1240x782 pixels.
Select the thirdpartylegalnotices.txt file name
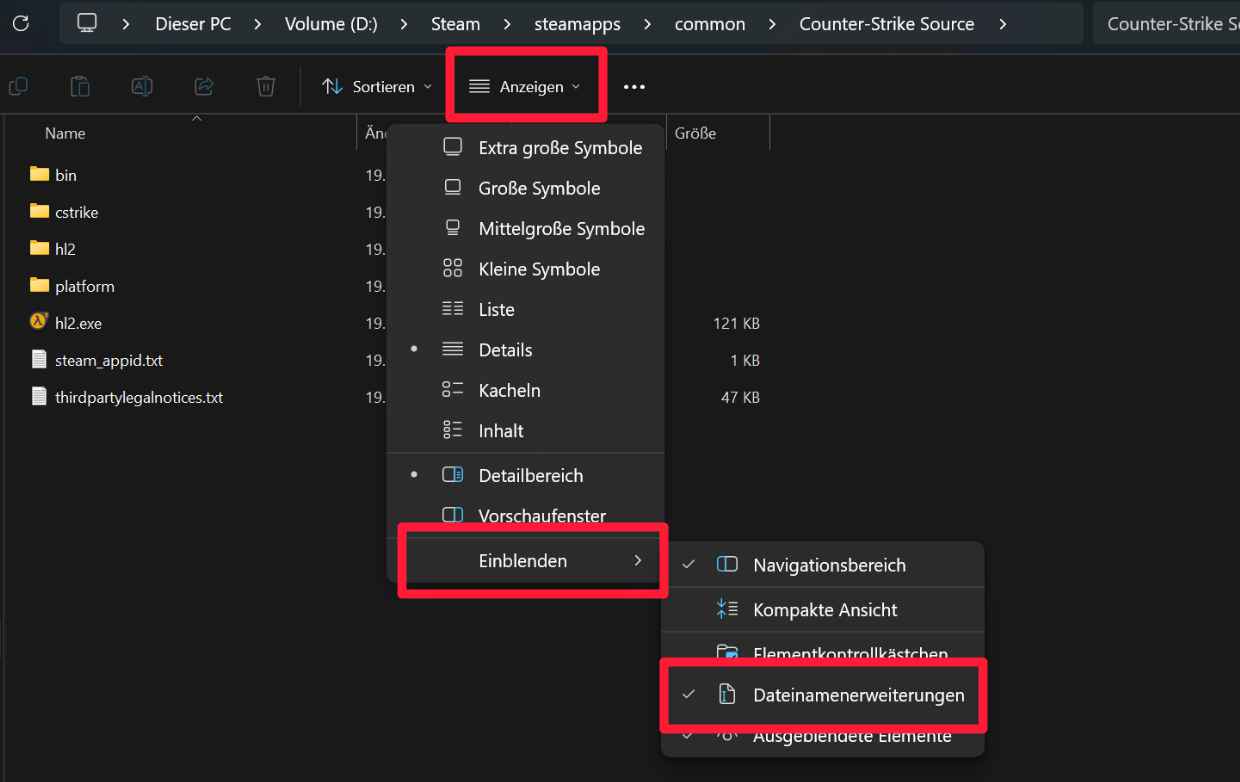139,397
